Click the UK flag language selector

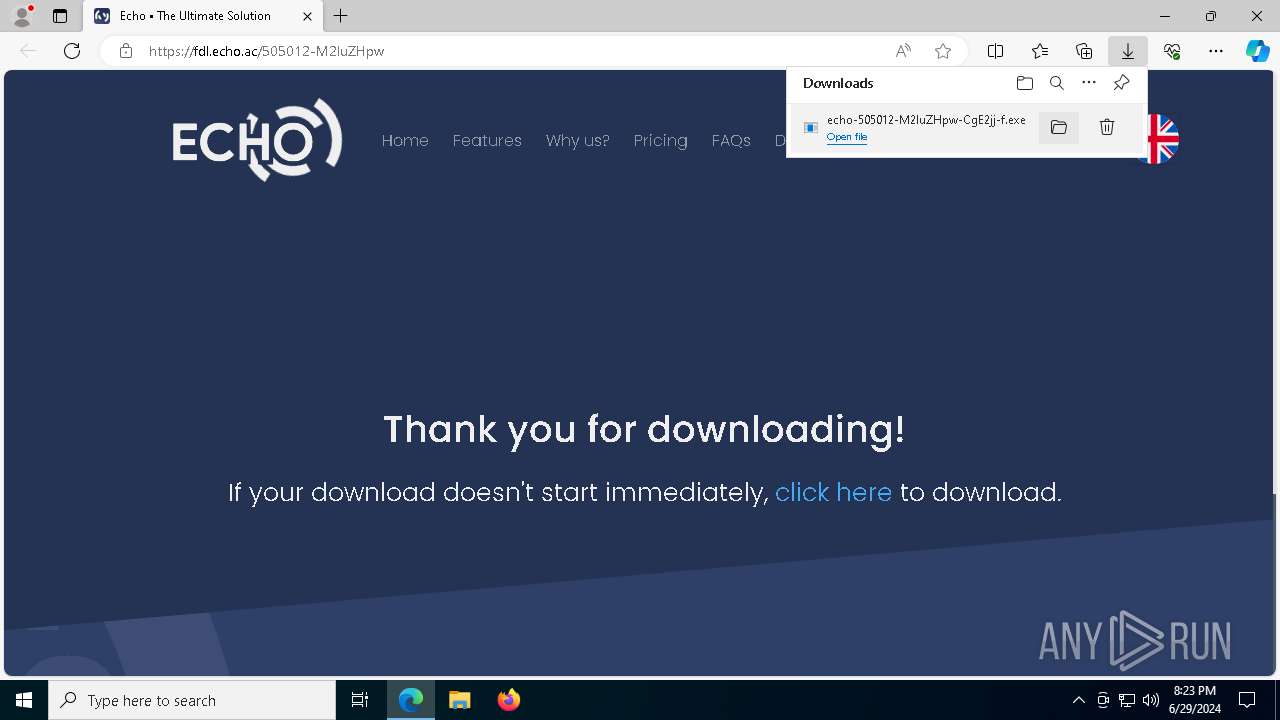tap(1162, 139)
